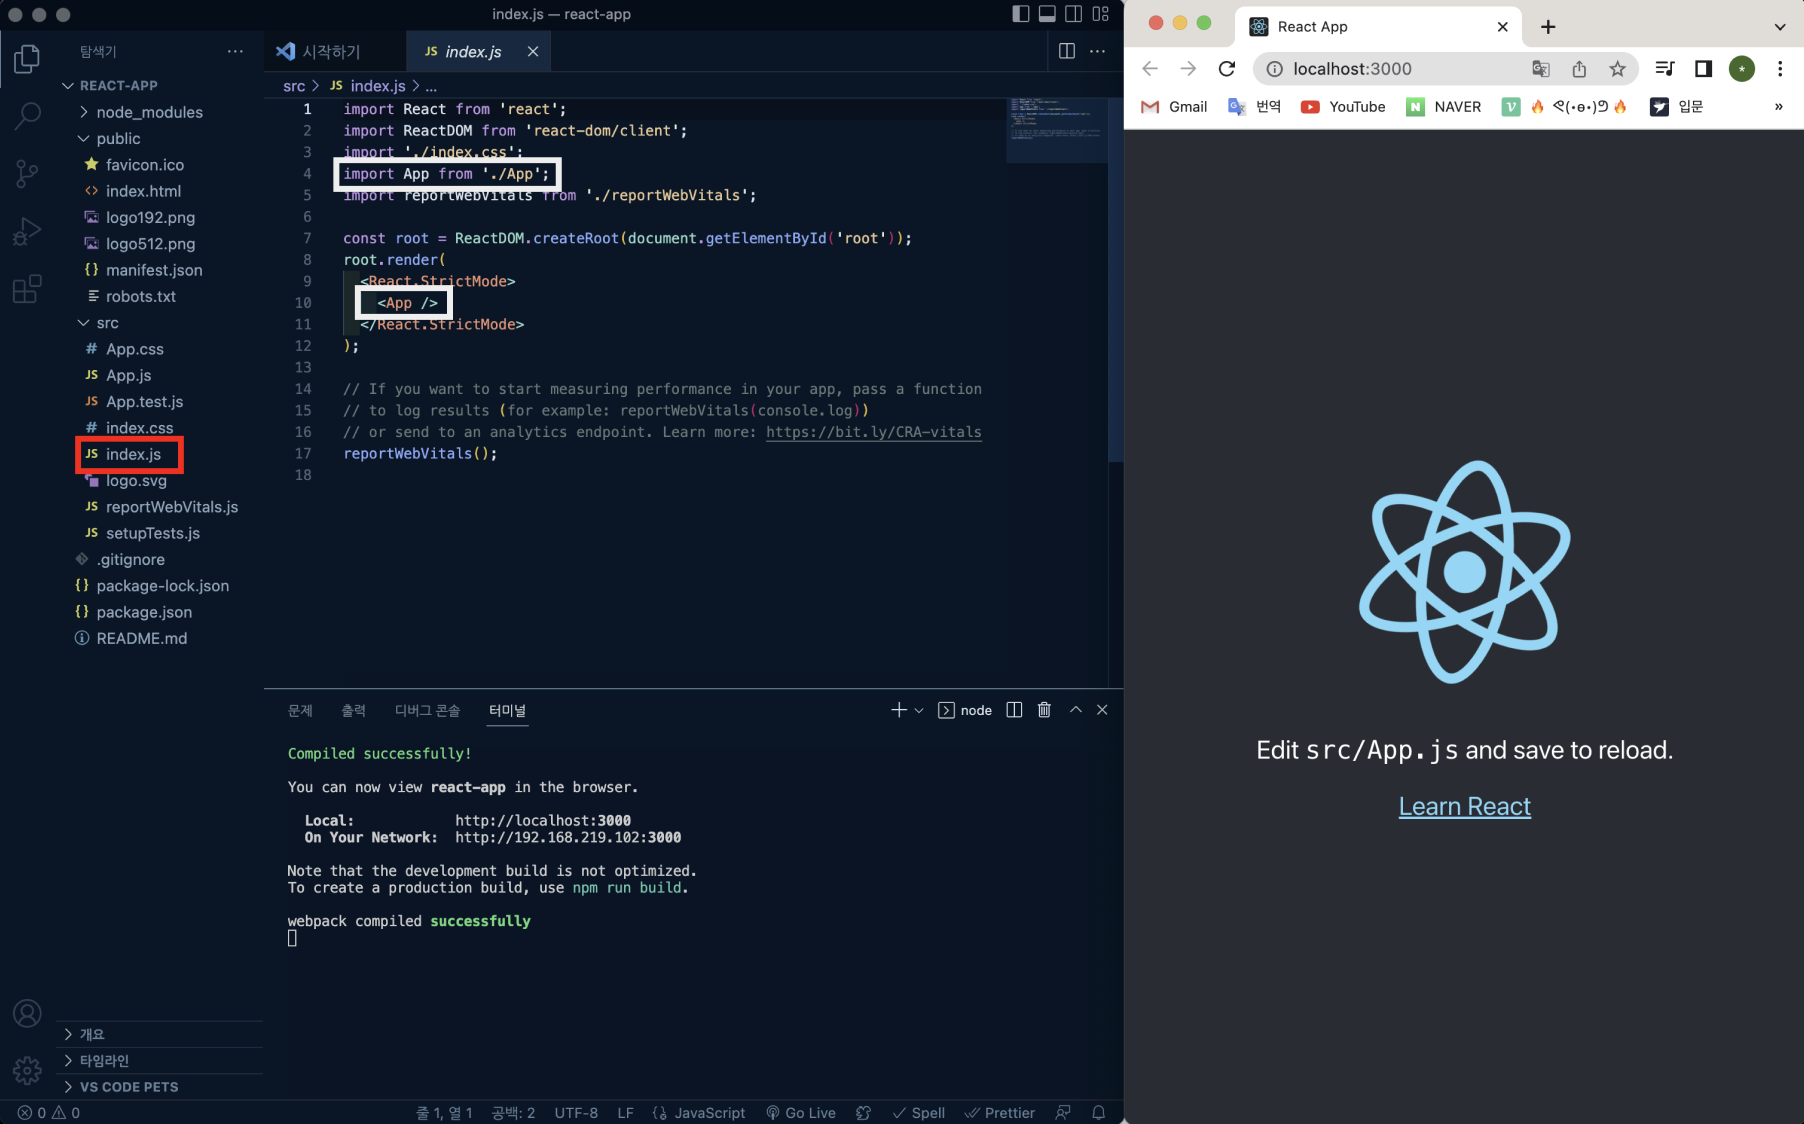Maximize the panel size with chevron up
Viewport: 1804px width, 1124px height.
click(x=1076, y=710)
